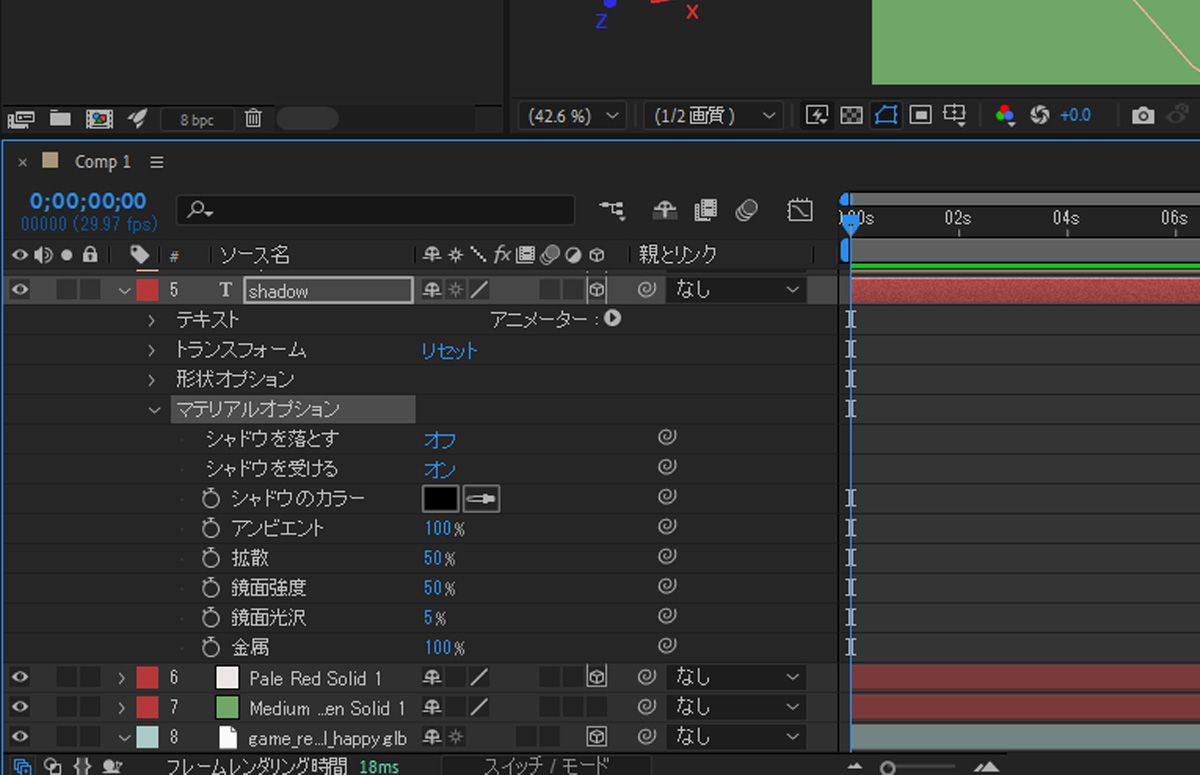Screen dimensions: 1200x775
Task: Reset exposure using the aperture icon
Action: point(1041,115)
